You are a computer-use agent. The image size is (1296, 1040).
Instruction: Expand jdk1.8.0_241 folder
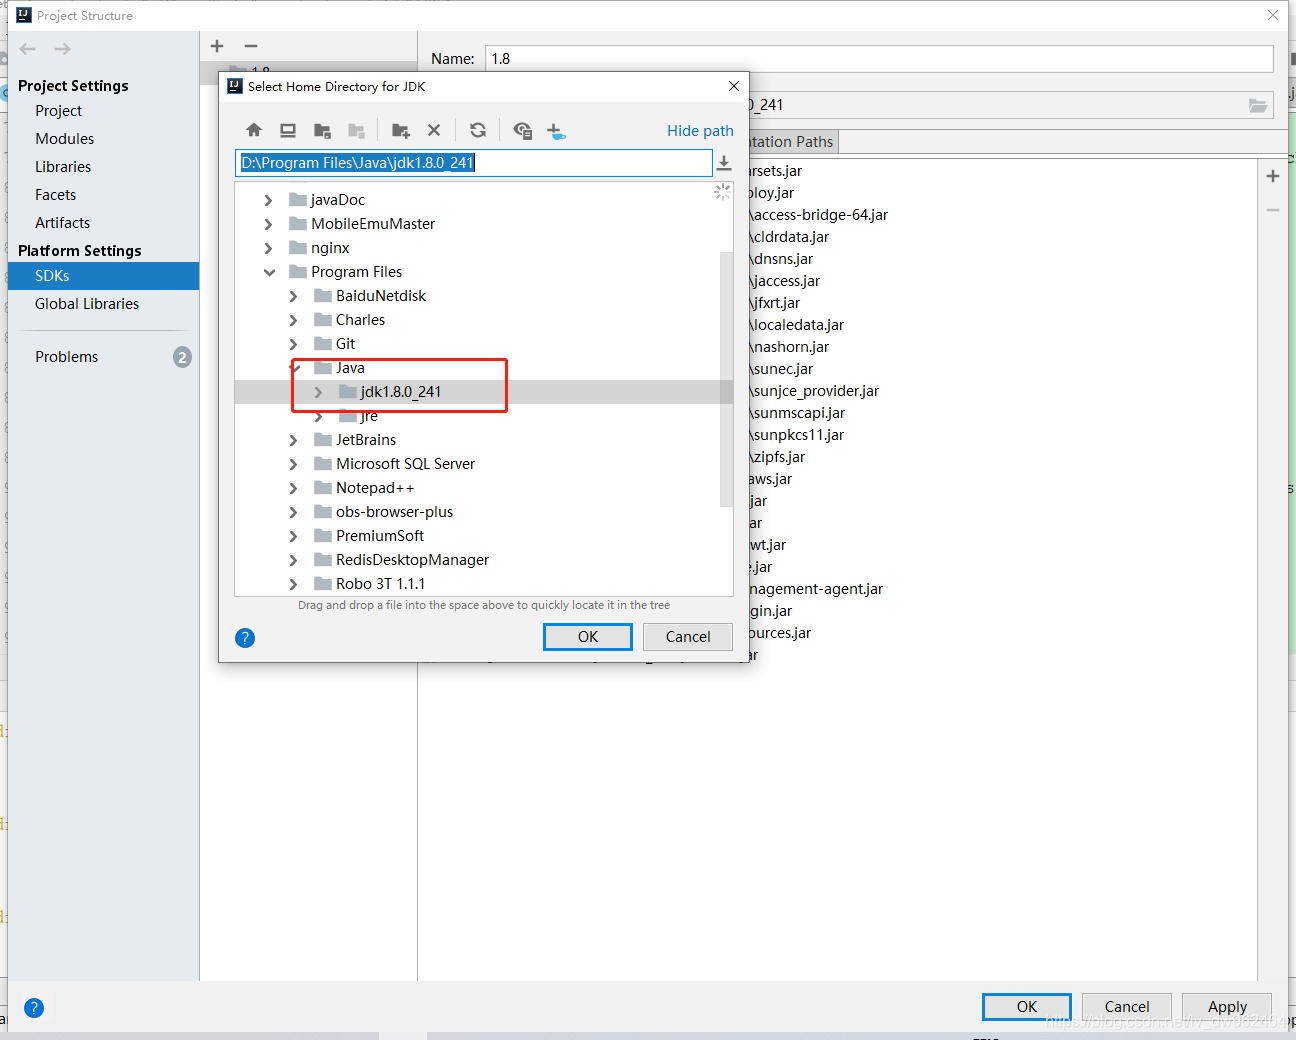(318, 392)
